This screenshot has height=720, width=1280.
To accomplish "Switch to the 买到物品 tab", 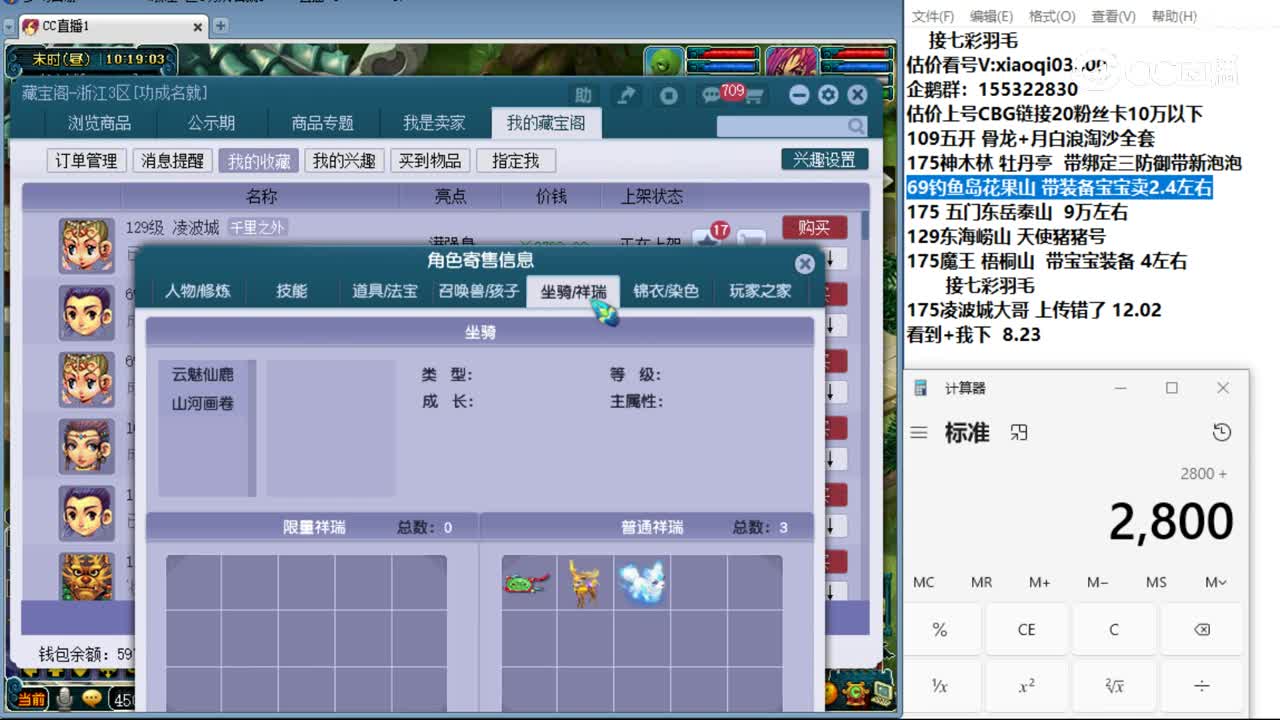I will point(430,160).
